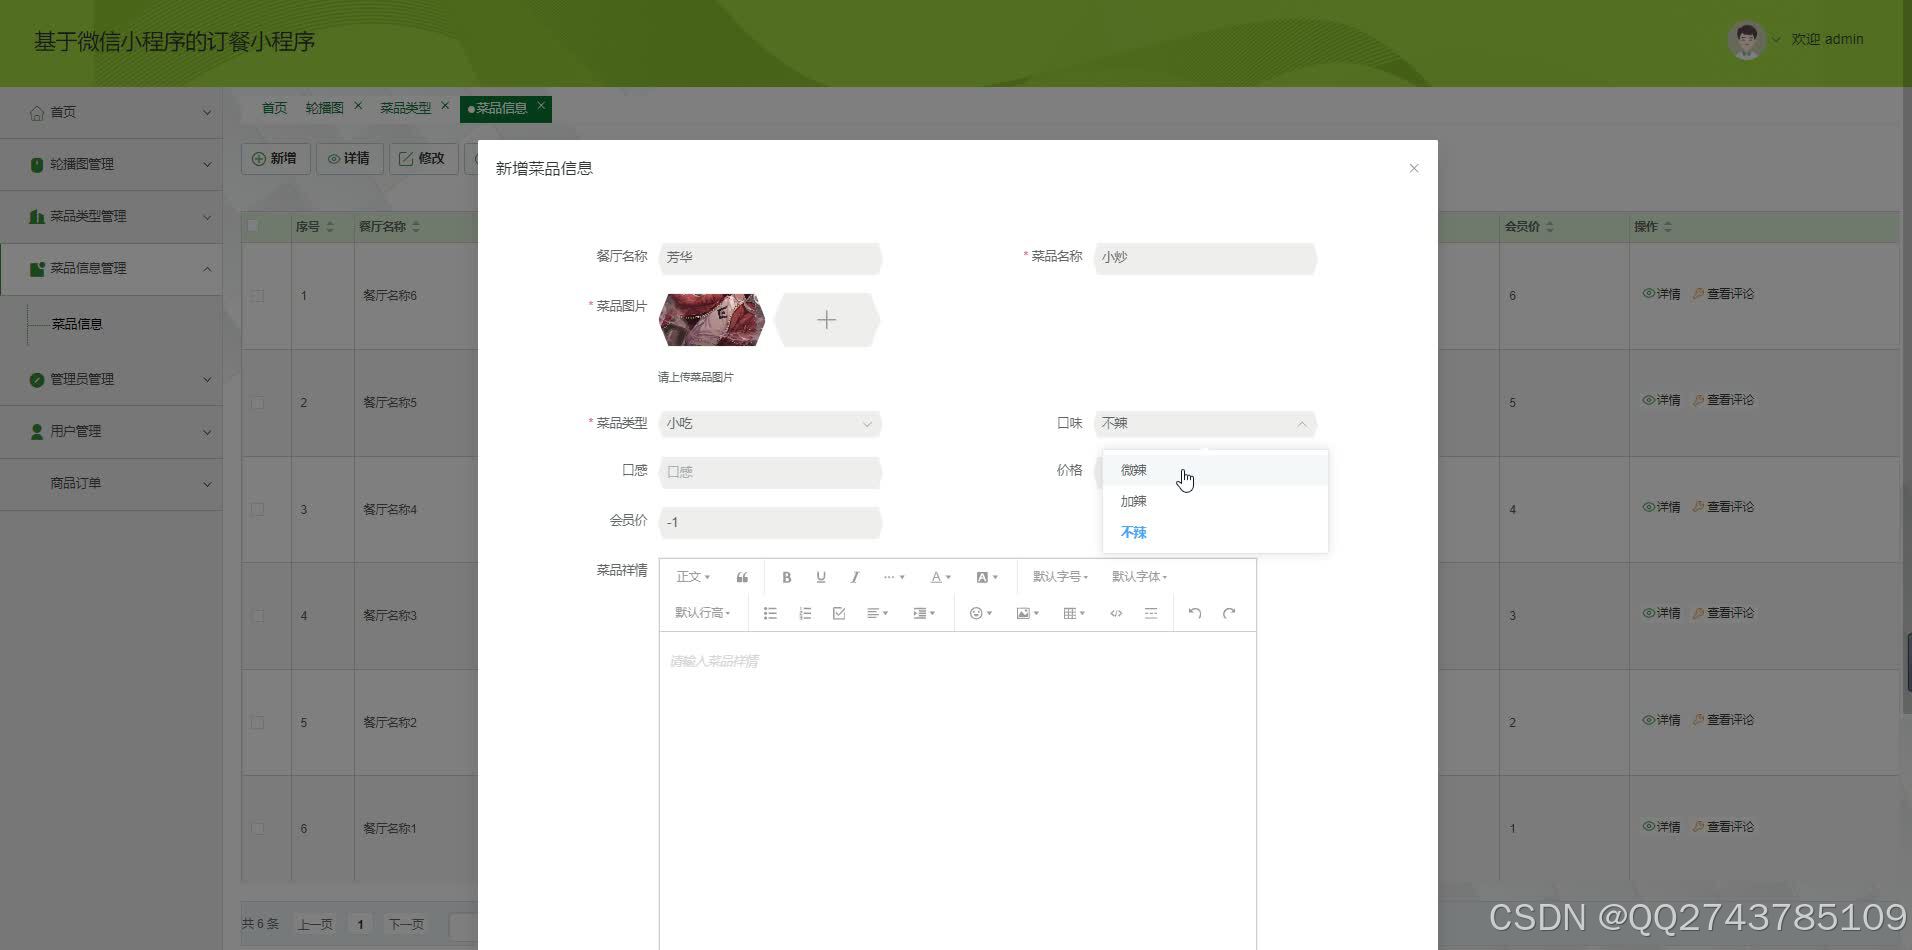
Task: Toggle bold formatting in the editor
Action: click(787, 577)
